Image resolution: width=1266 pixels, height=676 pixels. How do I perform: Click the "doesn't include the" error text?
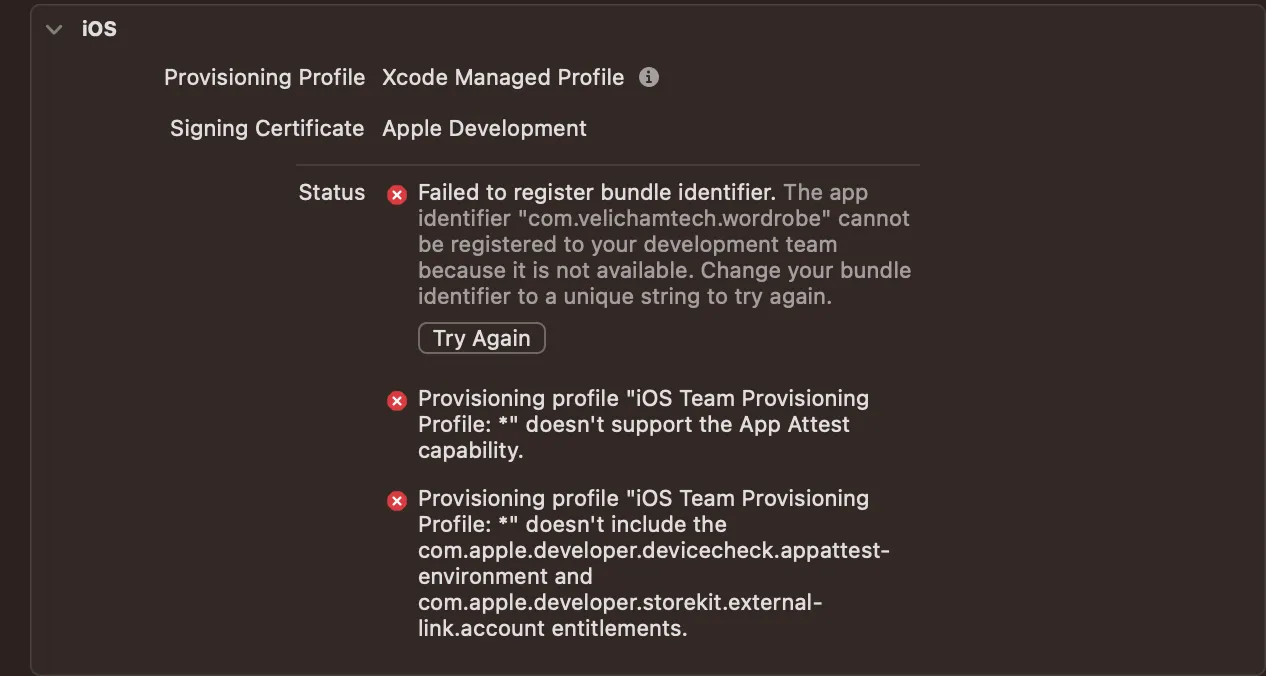pos(626,525)
